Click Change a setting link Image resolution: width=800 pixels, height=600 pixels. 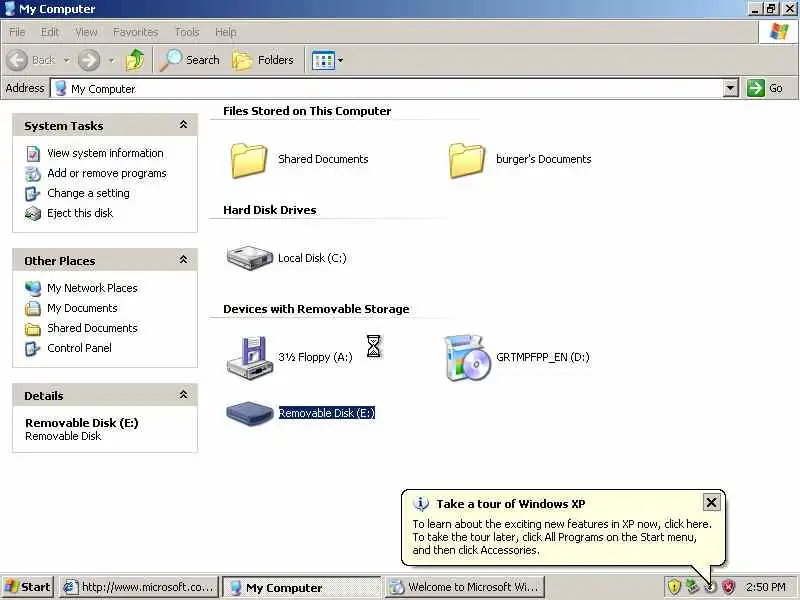[x=88, y=193]
